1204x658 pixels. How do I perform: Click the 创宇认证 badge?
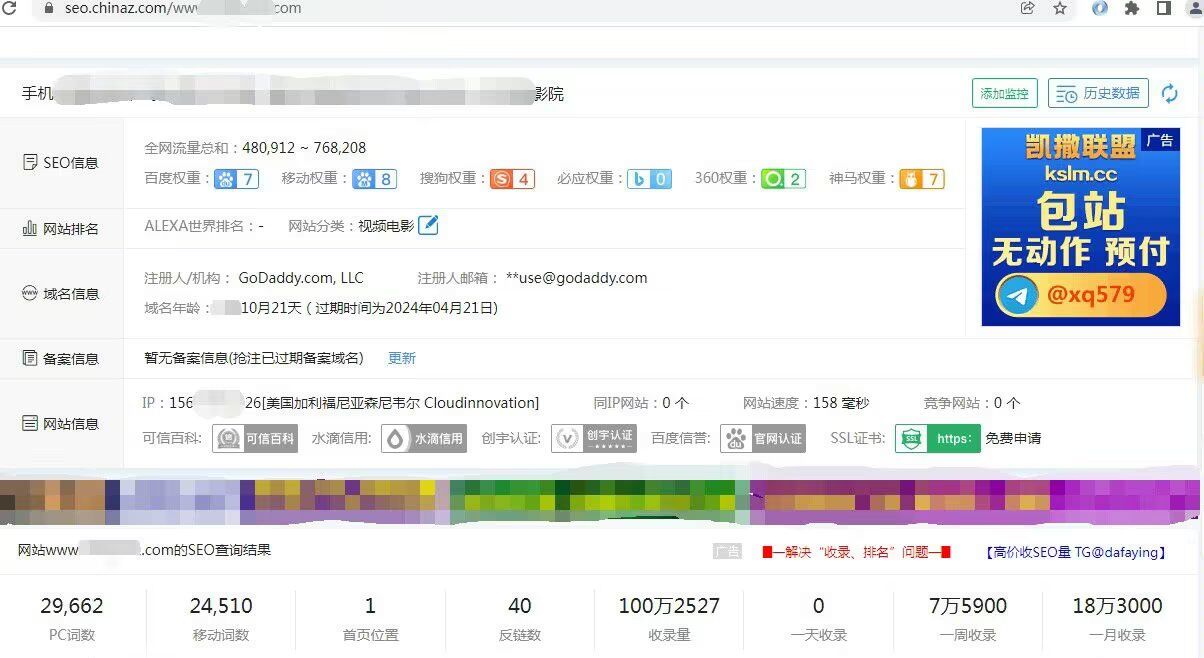tap(594, 438)
